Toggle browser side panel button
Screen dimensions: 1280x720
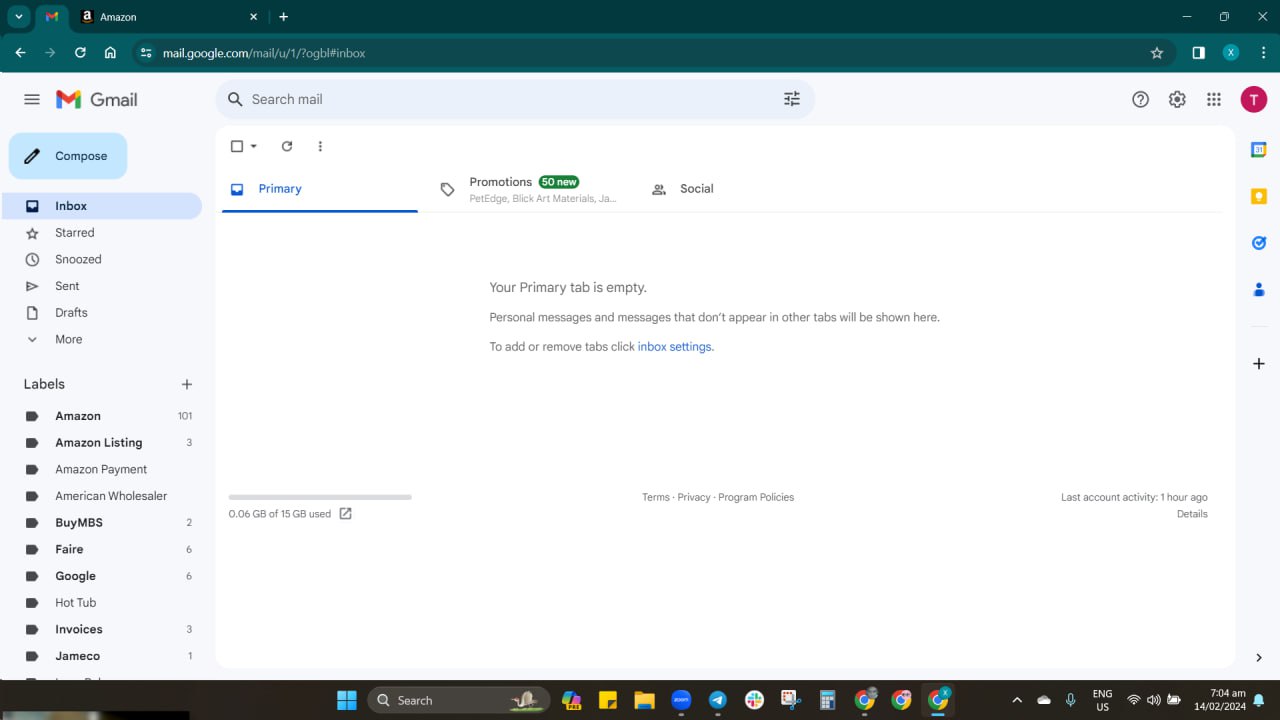click(1199, 53)
